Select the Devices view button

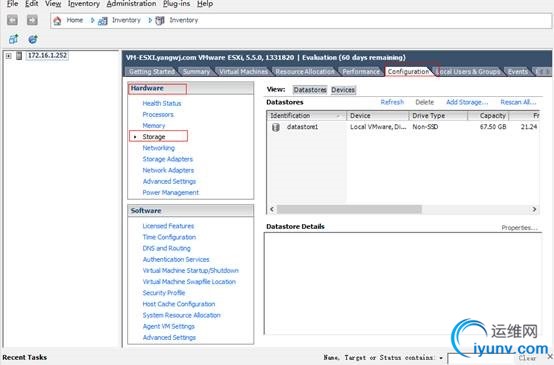(343, 90)
